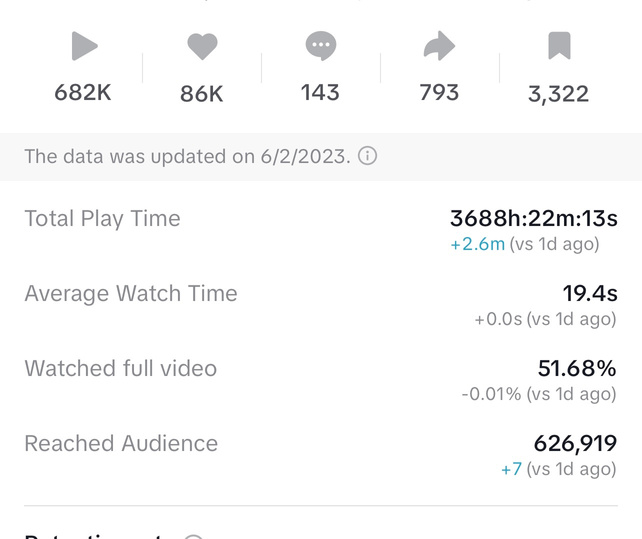642x539 pixels.
Task: Tap the data updated on 6/2/2023 notice
Action: point(187,157)
